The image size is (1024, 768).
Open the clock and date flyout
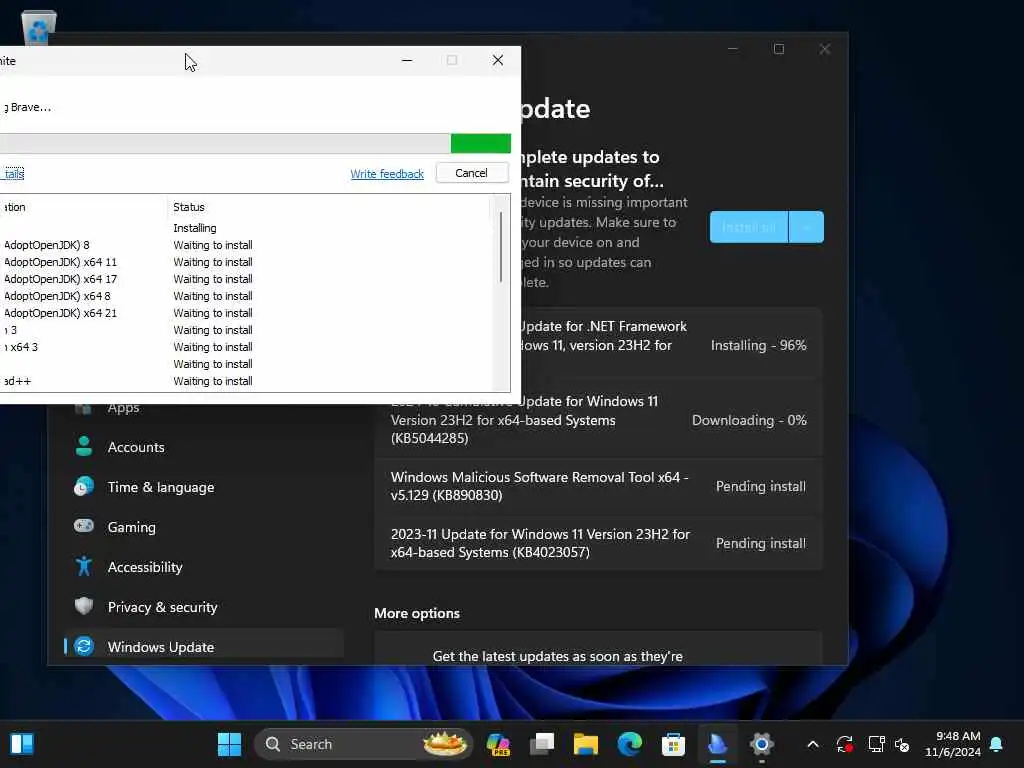pos(953,744)
